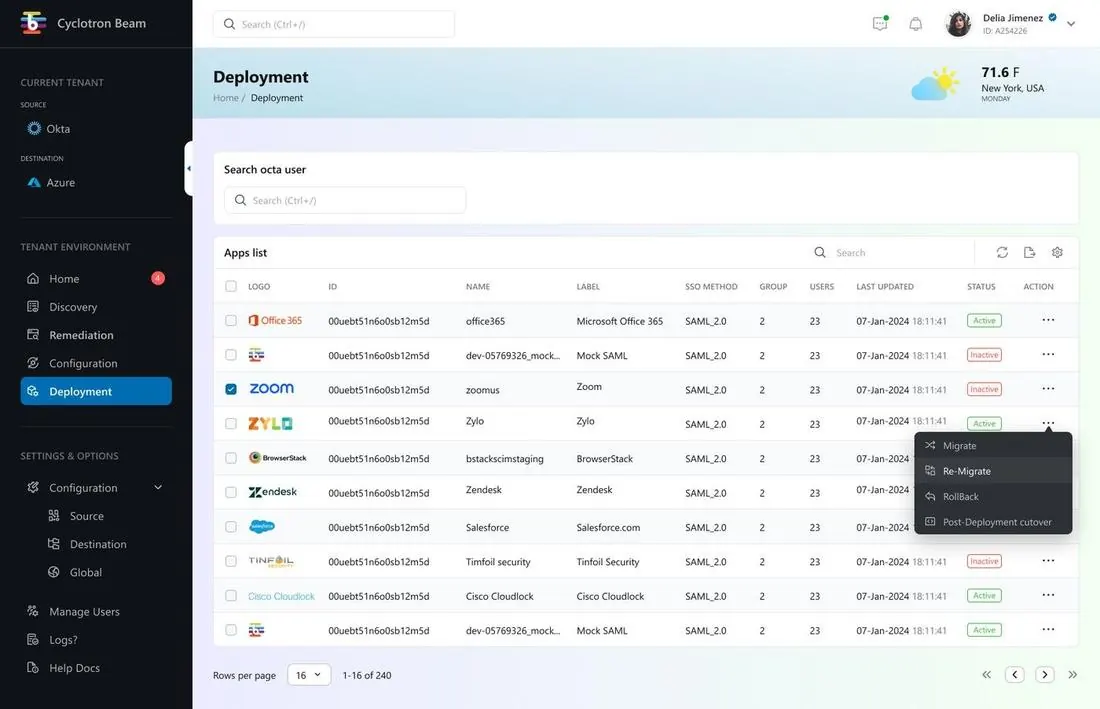The width and height of the screenshot is (1100, 709).
Task: Open the chat messages icon in header
Action: 880,23
